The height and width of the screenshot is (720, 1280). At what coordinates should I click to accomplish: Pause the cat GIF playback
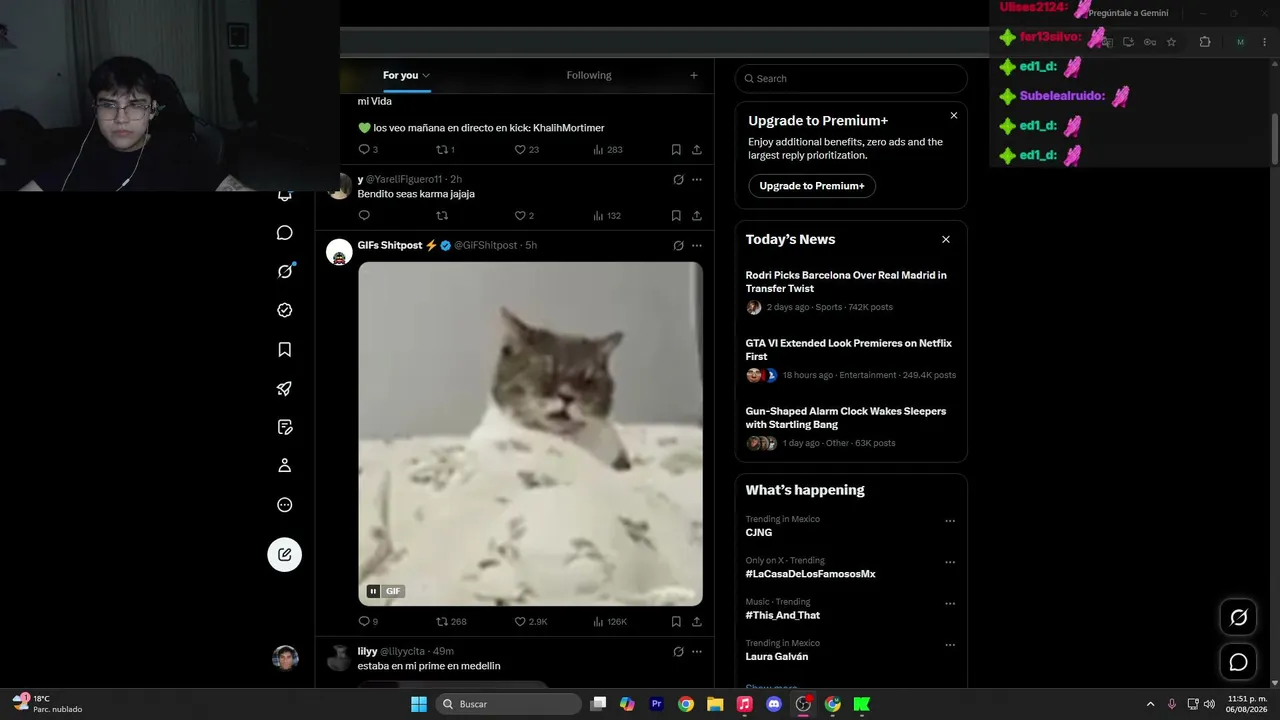click(373, 591)
